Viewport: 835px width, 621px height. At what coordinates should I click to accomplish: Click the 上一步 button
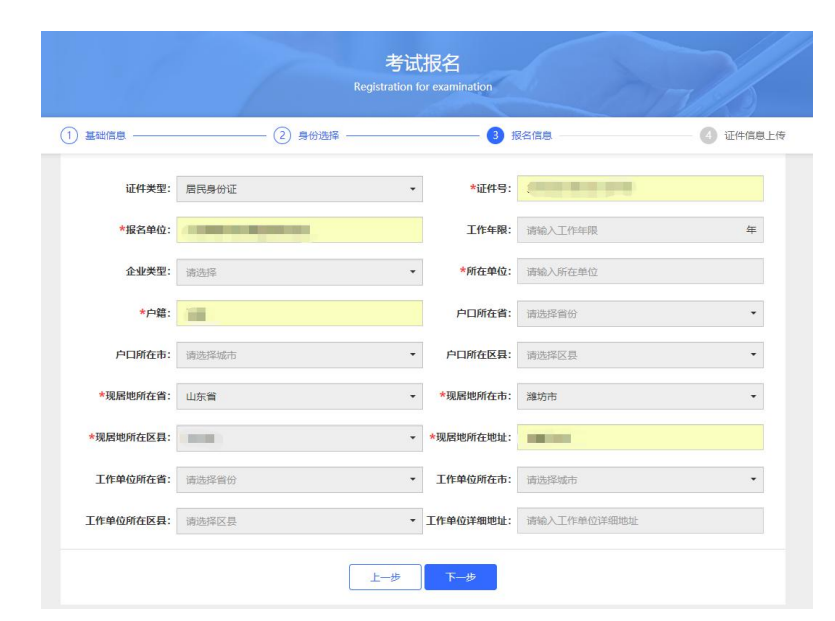point(384,577)
